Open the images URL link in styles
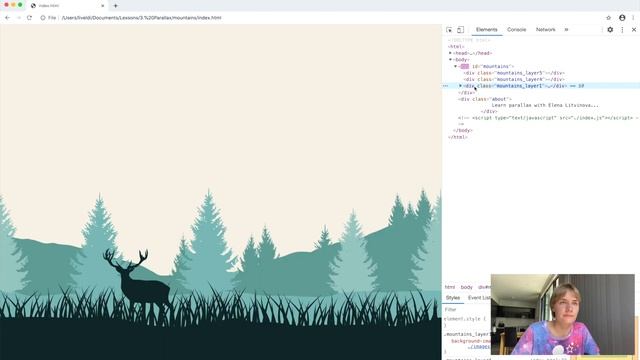 479,347
